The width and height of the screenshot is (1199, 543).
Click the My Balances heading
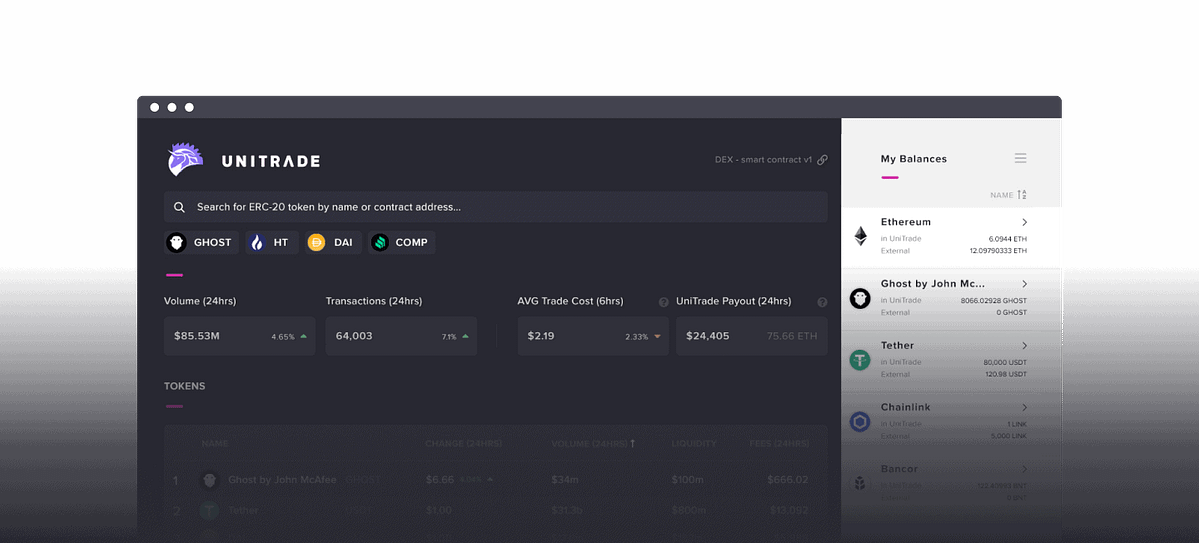click(x=914, y=159)
